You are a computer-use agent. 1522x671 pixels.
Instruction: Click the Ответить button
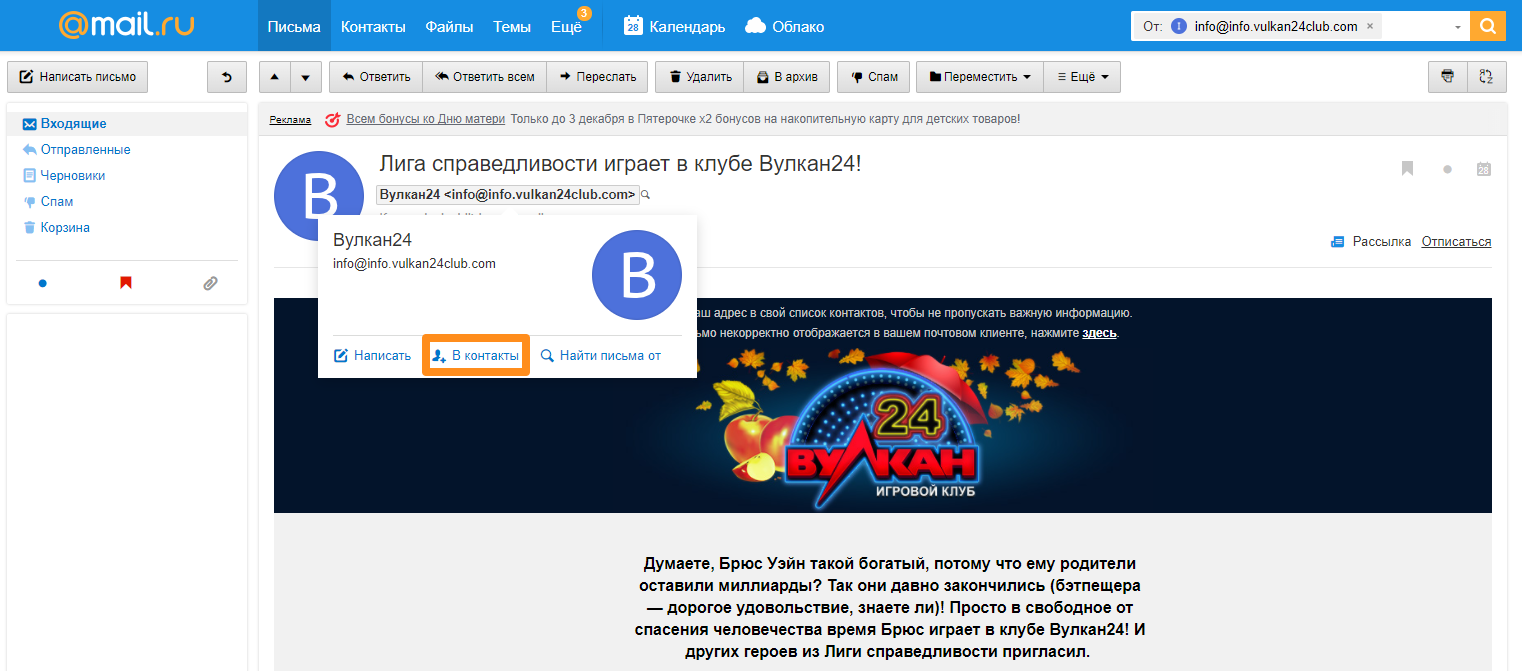coord(376,77)
